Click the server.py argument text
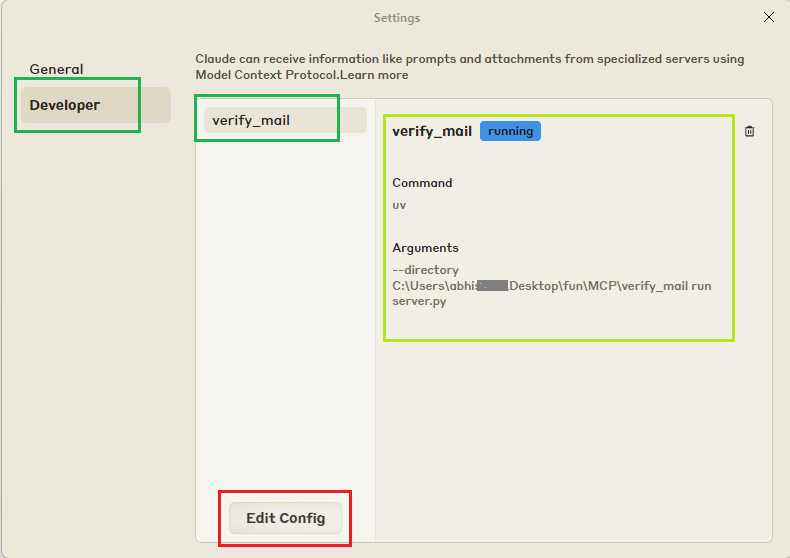The height and width of the screenshot is (558, 790). [x=419, y=301]
